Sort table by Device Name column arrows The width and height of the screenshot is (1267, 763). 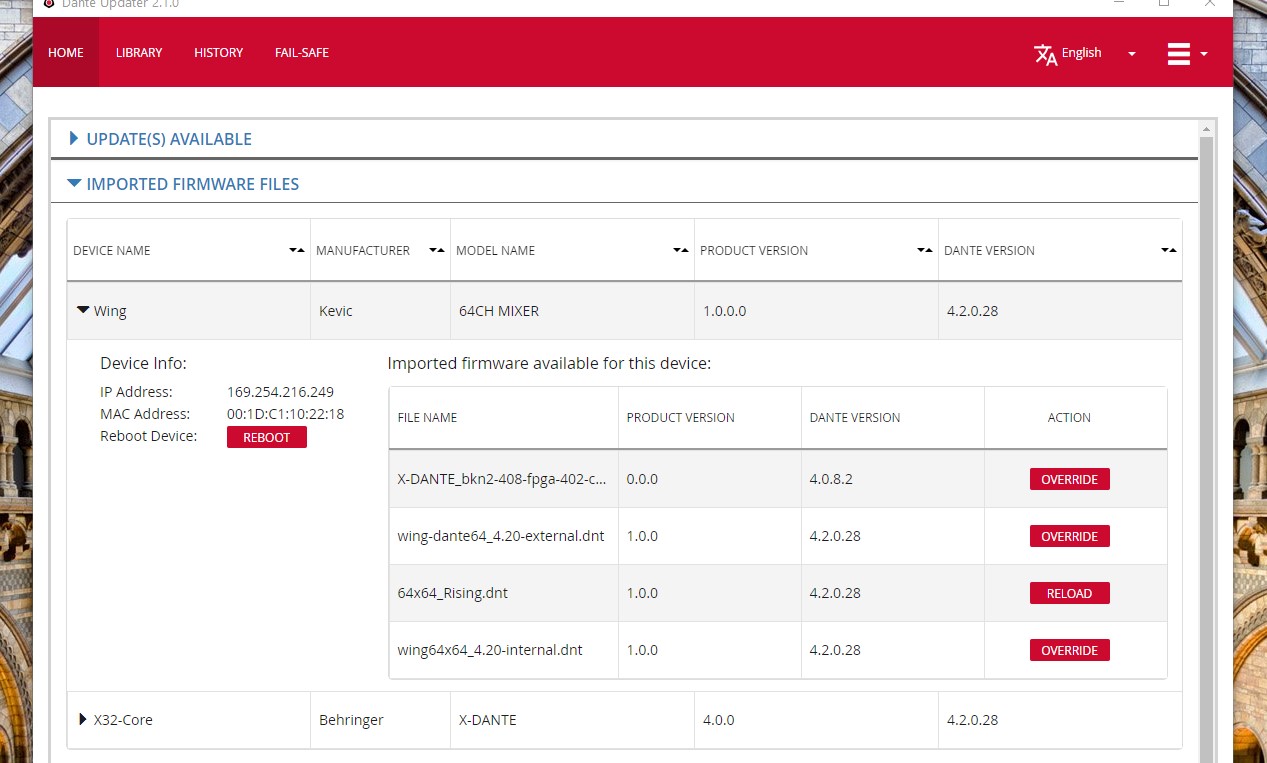click(297, 250)
